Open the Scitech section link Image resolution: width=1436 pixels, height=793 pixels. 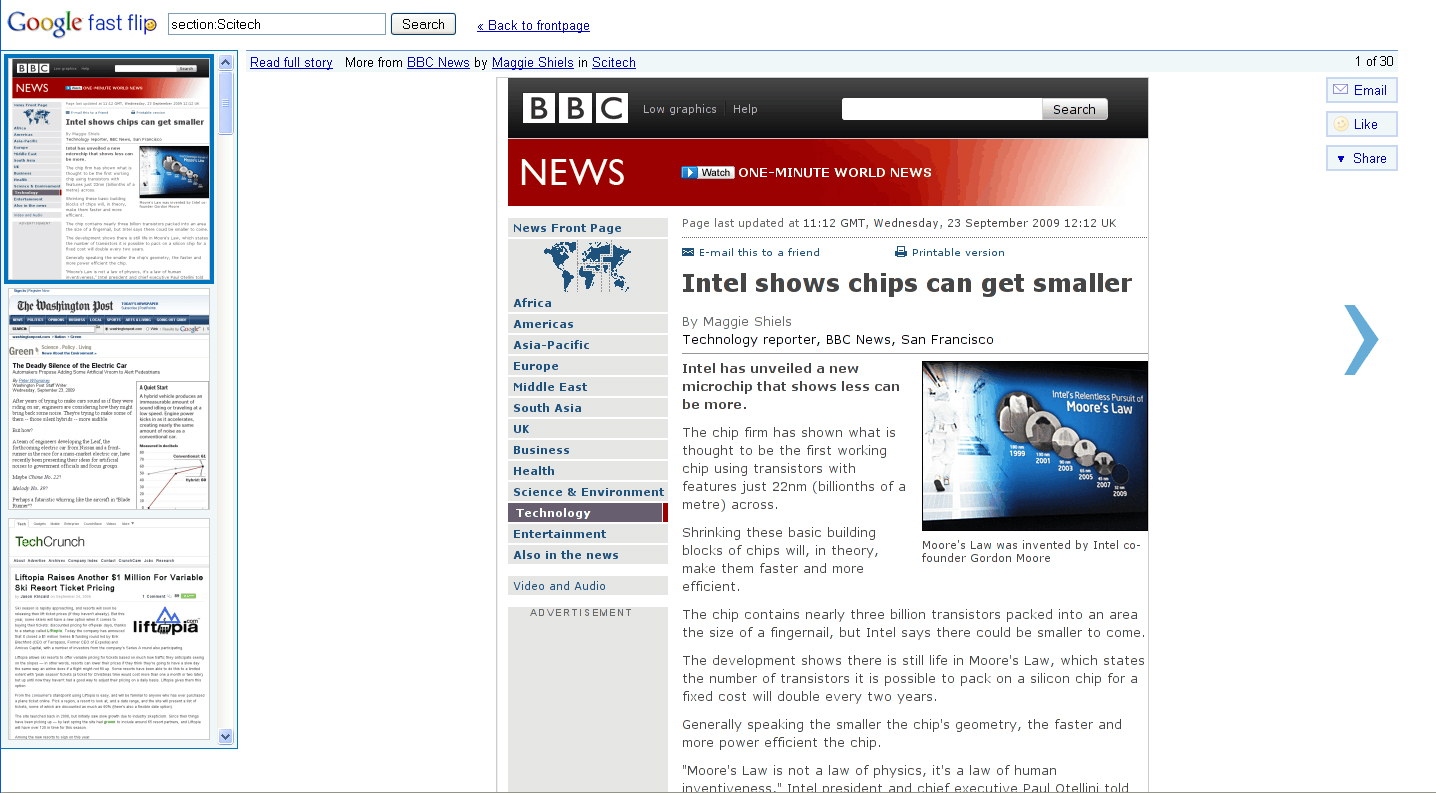614,62
